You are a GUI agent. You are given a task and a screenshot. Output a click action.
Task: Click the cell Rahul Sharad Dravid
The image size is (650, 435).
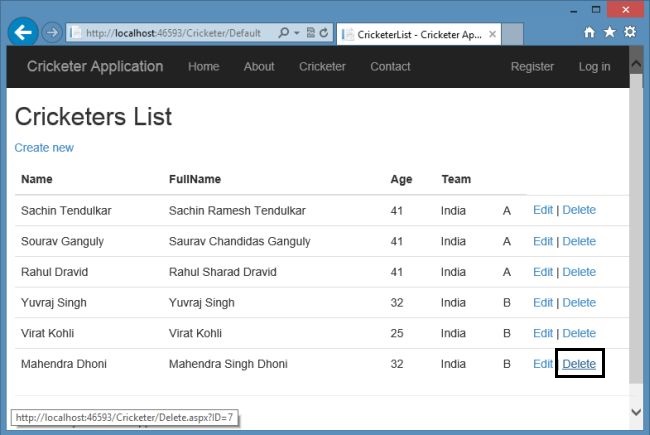point(223,272)
